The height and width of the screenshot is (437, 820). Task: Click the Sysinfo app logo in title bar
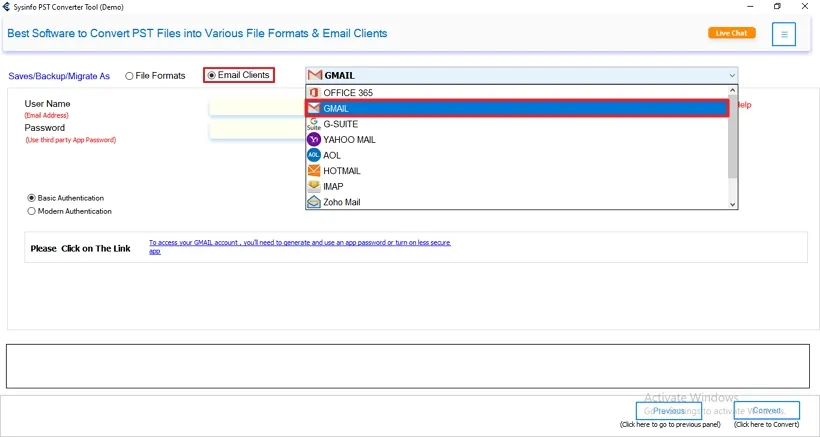click(6, 7)
